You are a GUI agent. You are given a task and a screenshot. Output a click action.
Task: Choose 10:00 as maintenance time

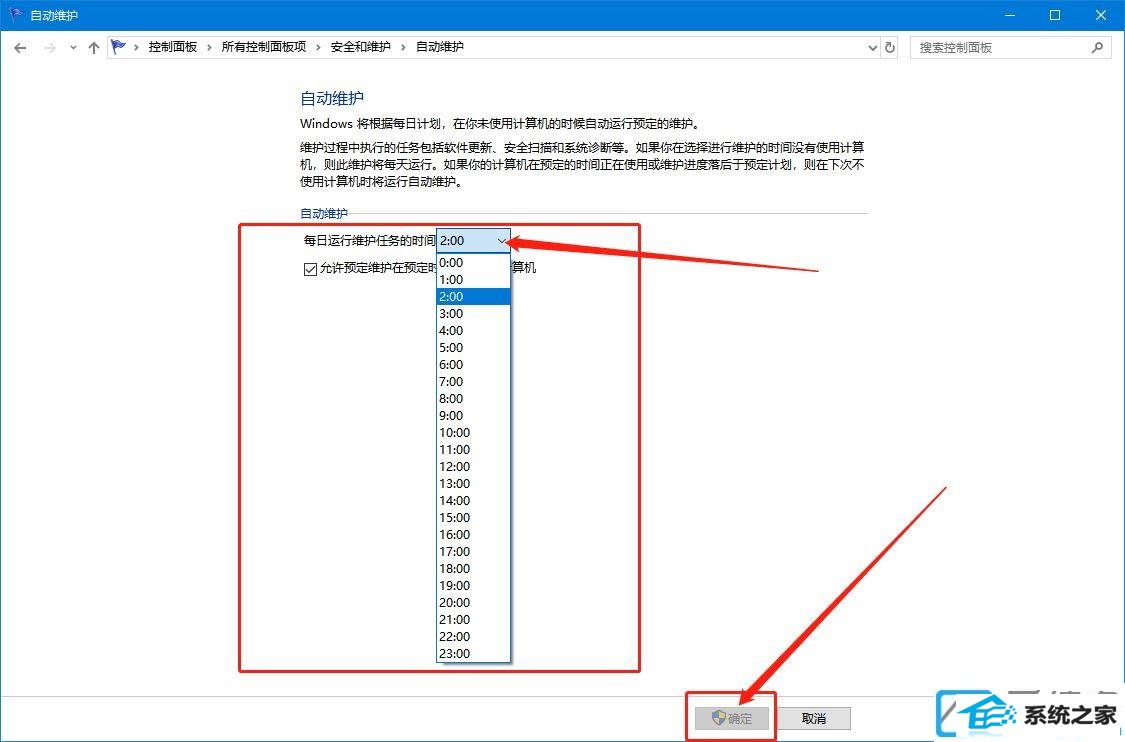tap(474, 433)
